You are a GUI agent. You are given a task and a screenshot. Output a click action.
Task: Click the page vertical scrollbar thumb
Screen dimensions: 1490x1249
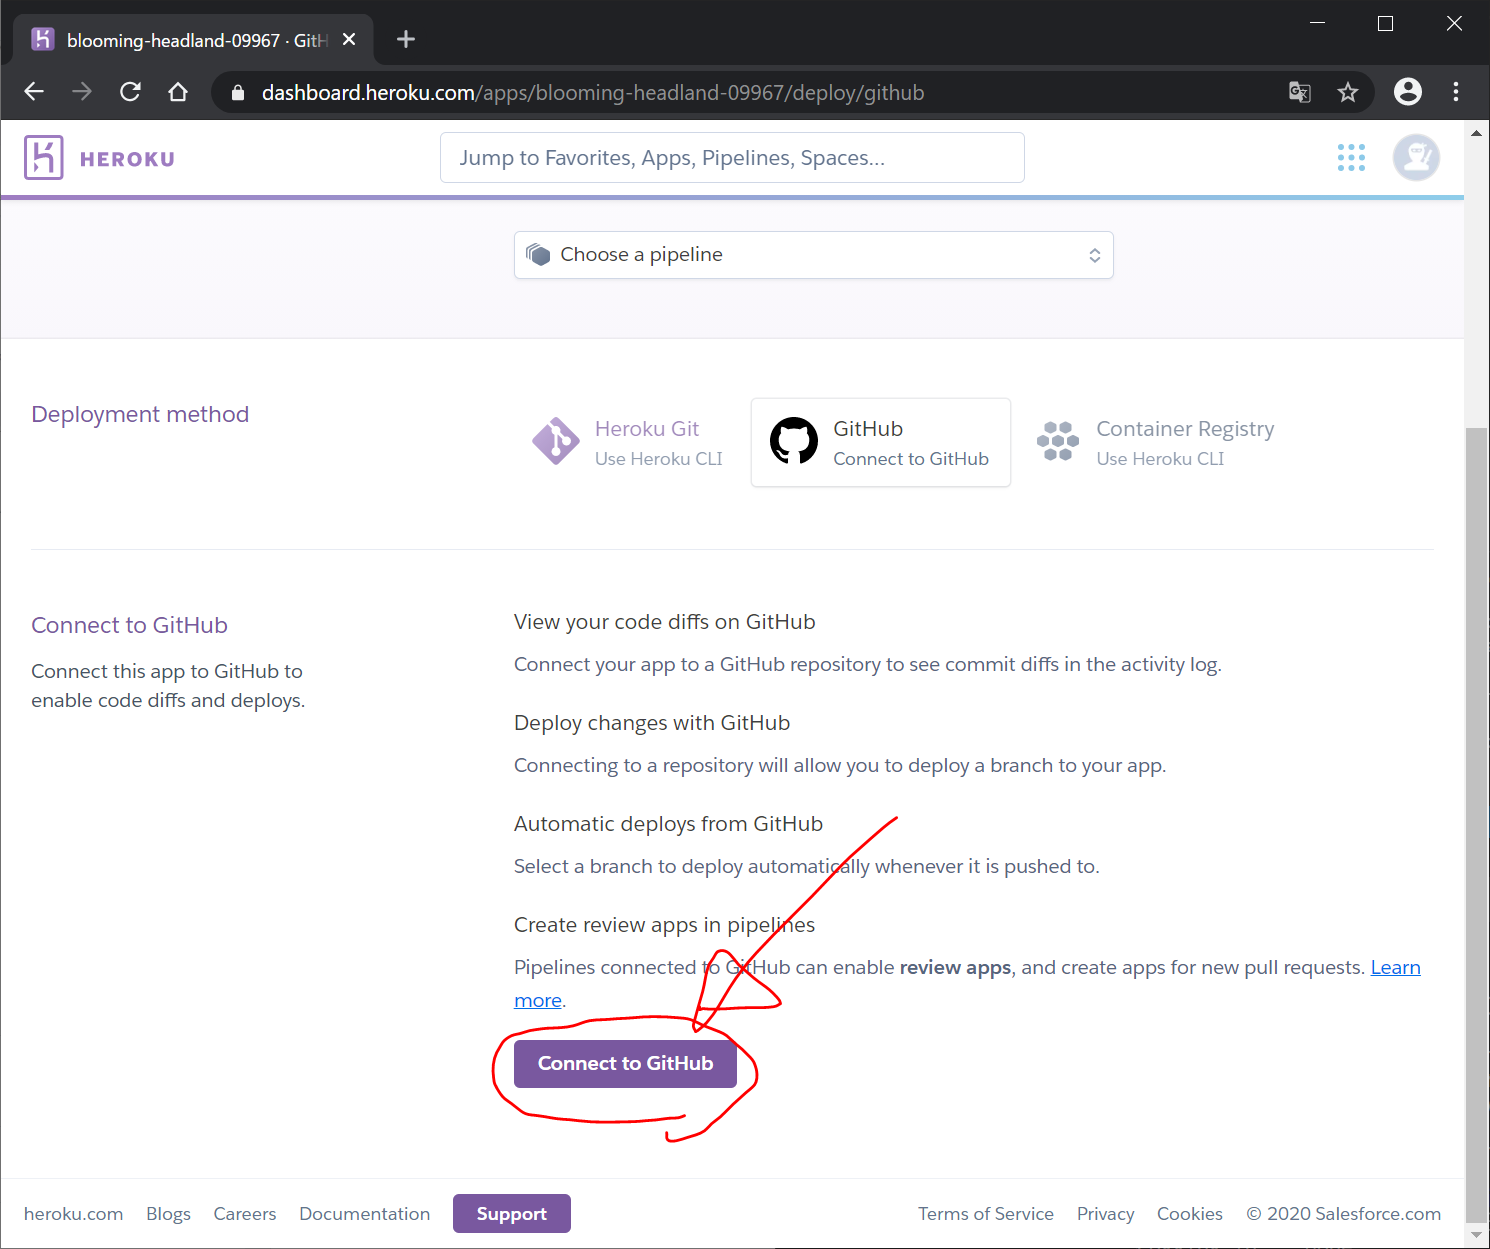1476,824
